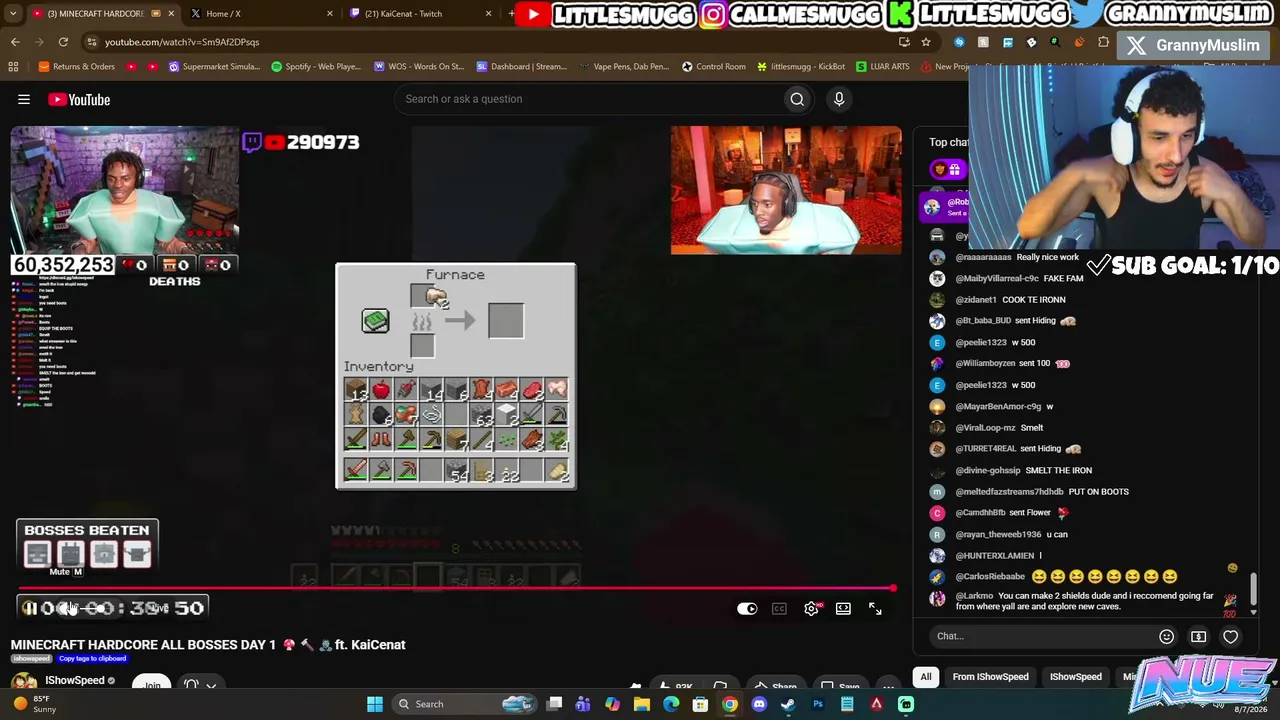Go to the YouTube home logo
Screen dimensions: 1280x720
78,99
